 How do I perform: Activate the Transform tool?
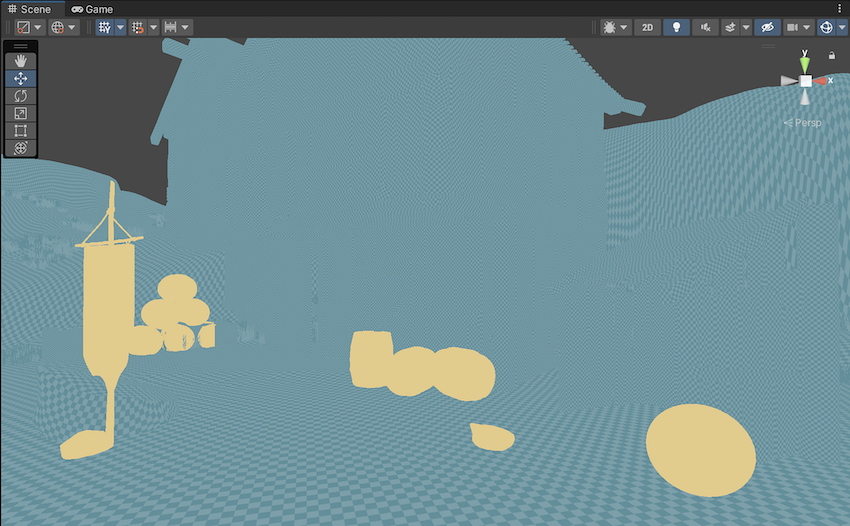pyautogui.click(x=21, y=148)
